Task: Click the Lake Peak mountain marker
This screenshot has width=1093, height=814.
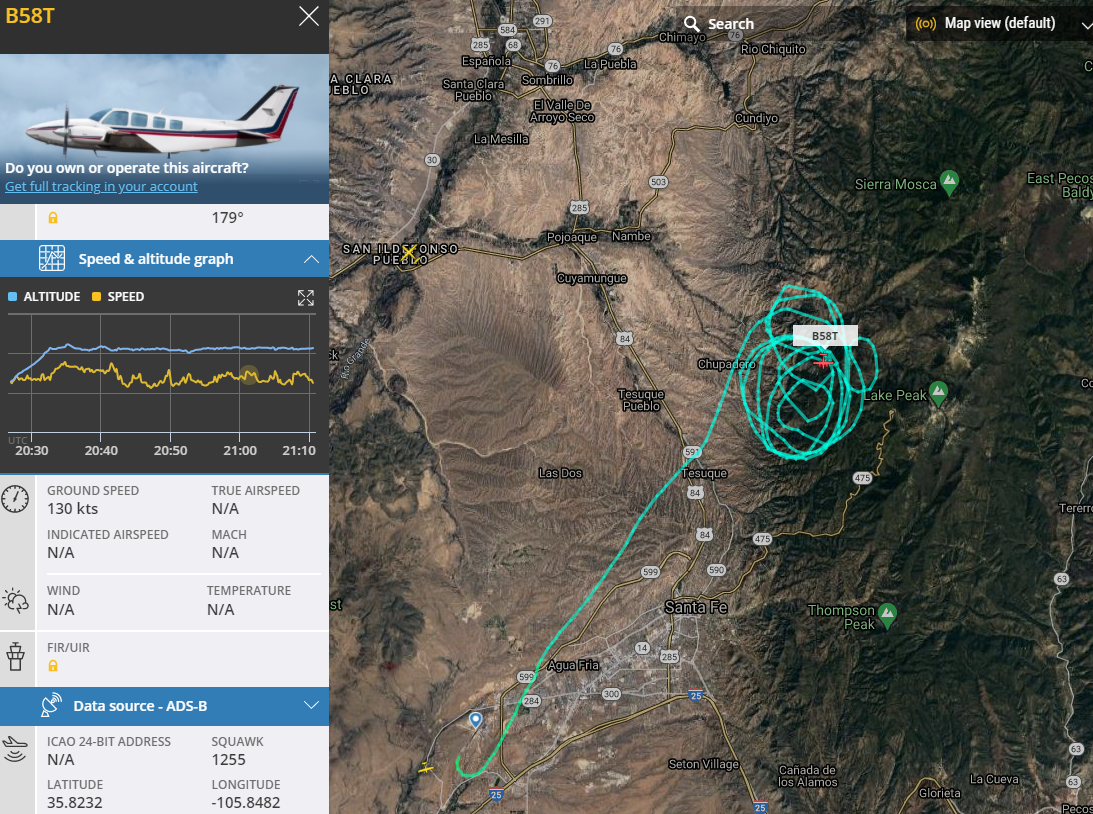Action: tap(938, 393)
